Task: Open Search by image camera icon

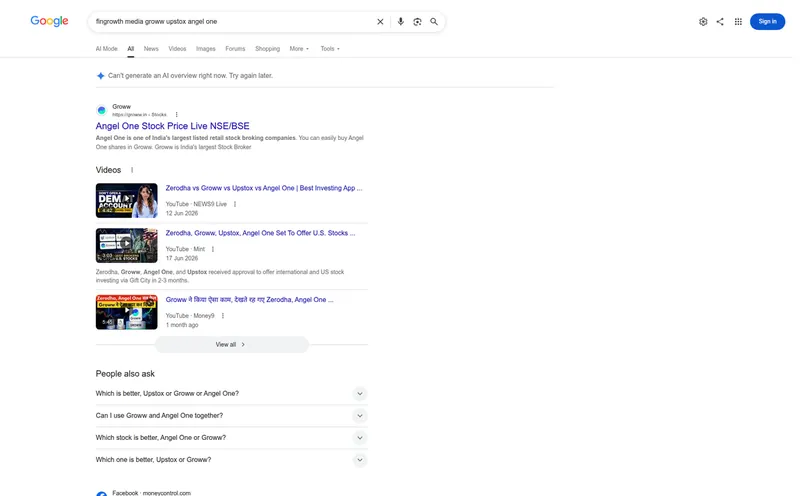Action: (x=417, y=21)
